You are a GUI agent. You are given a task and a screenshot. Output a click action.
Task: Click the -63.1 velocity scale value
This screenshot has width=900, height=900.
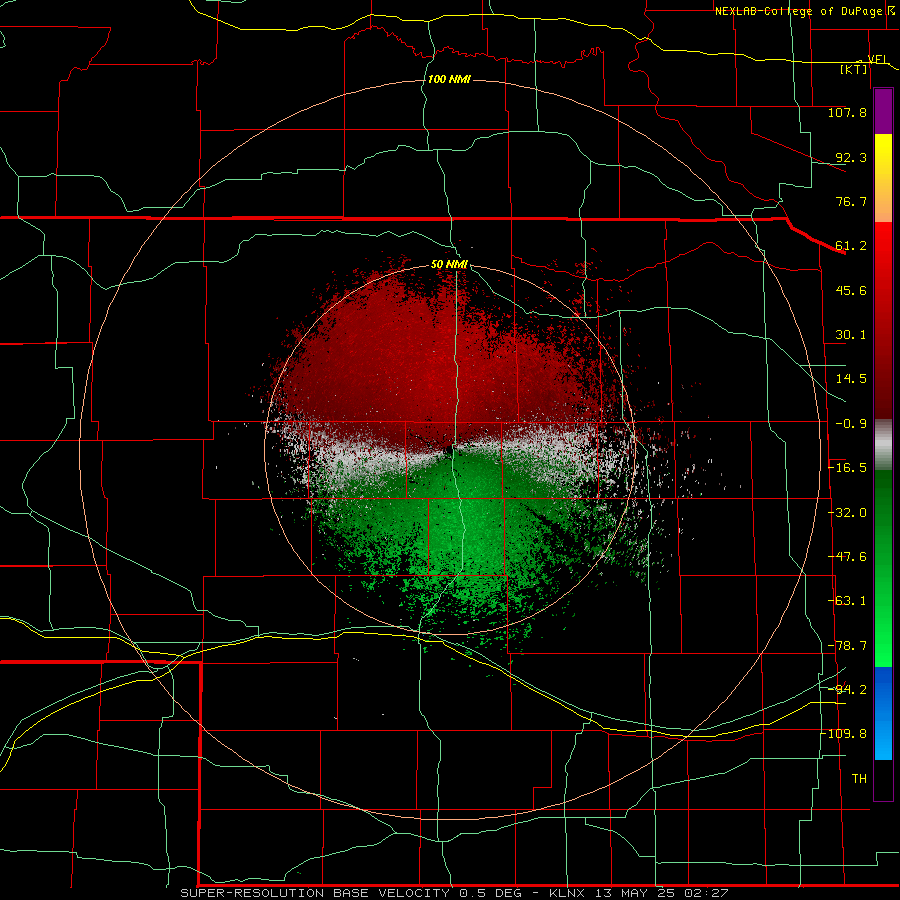click(x=847, y=601)
